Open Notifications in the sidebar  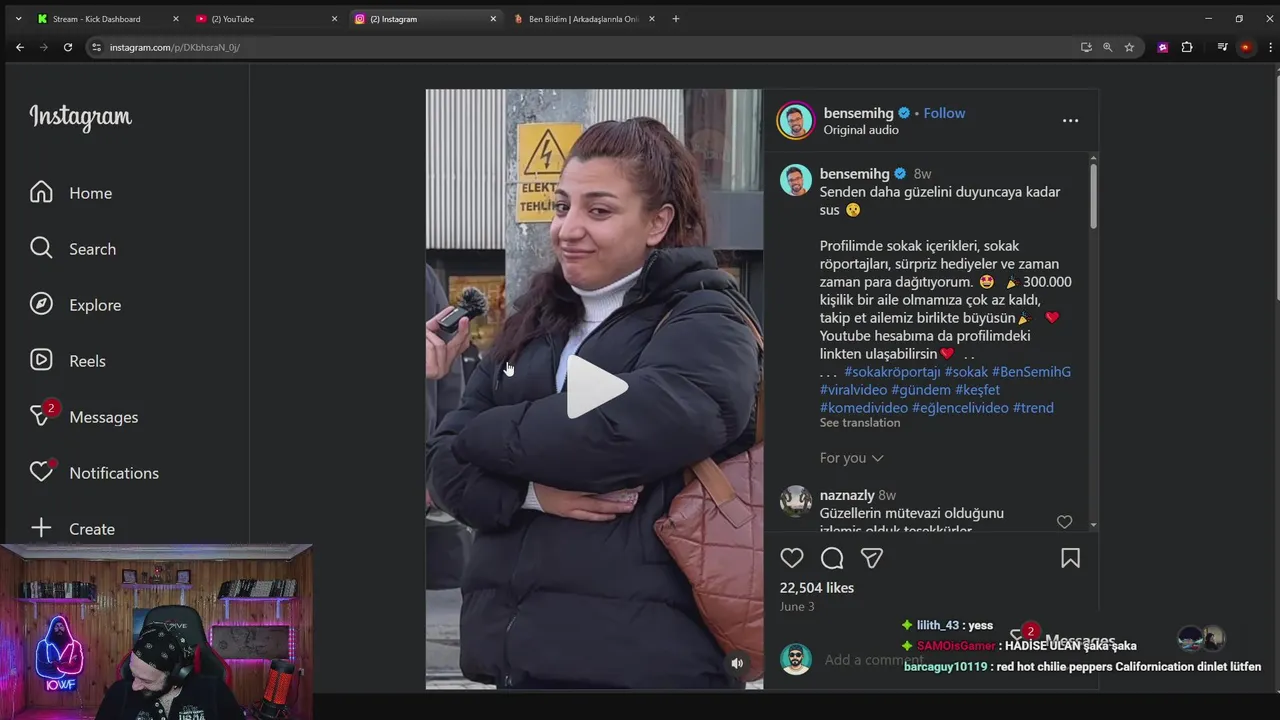tap(94, 473)
